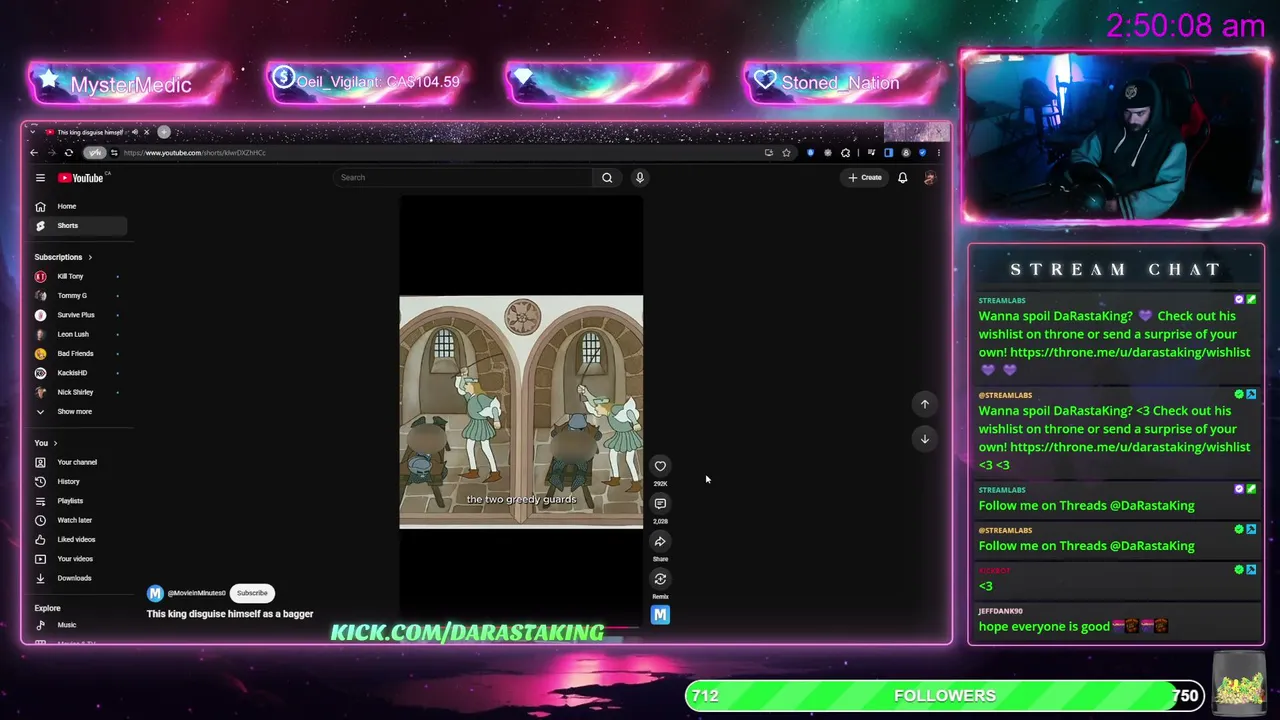Expand the You section header

point(46,443)
